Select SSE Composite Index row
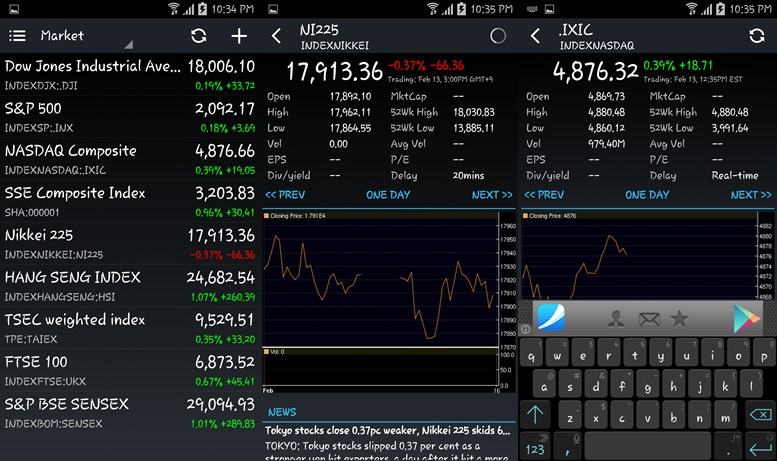The image size is (777, 461). click(x=129, y=201)
